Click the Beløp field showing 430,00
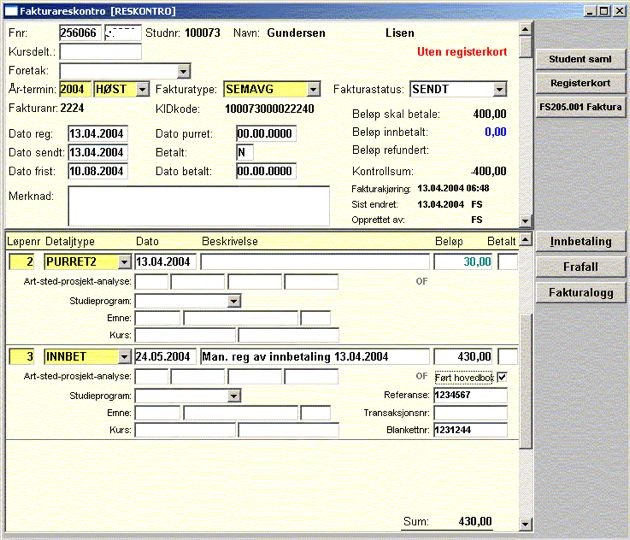 [x=463, y=356]
